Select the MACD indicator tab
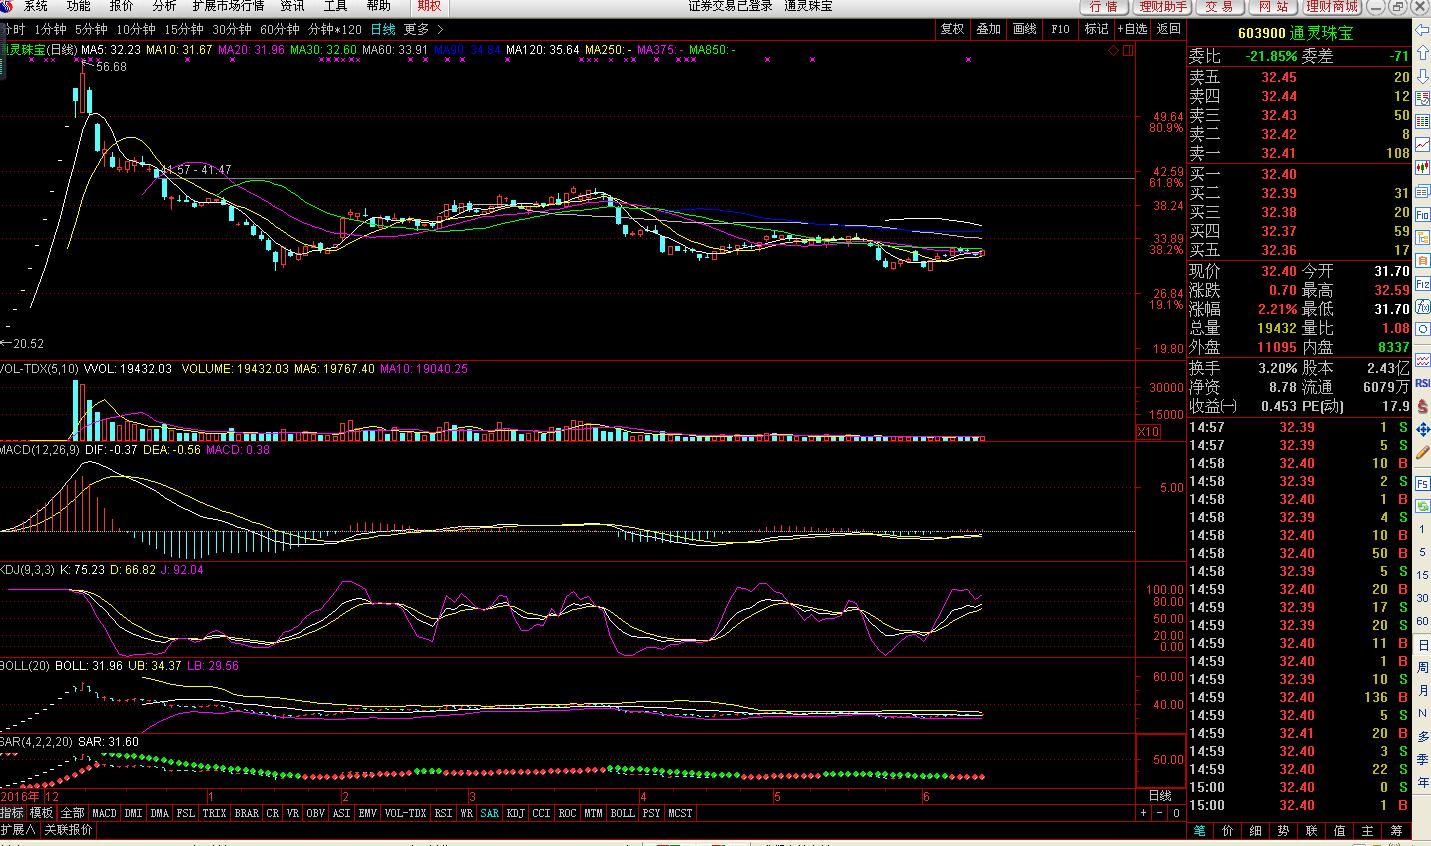 (x=104, y=813)
